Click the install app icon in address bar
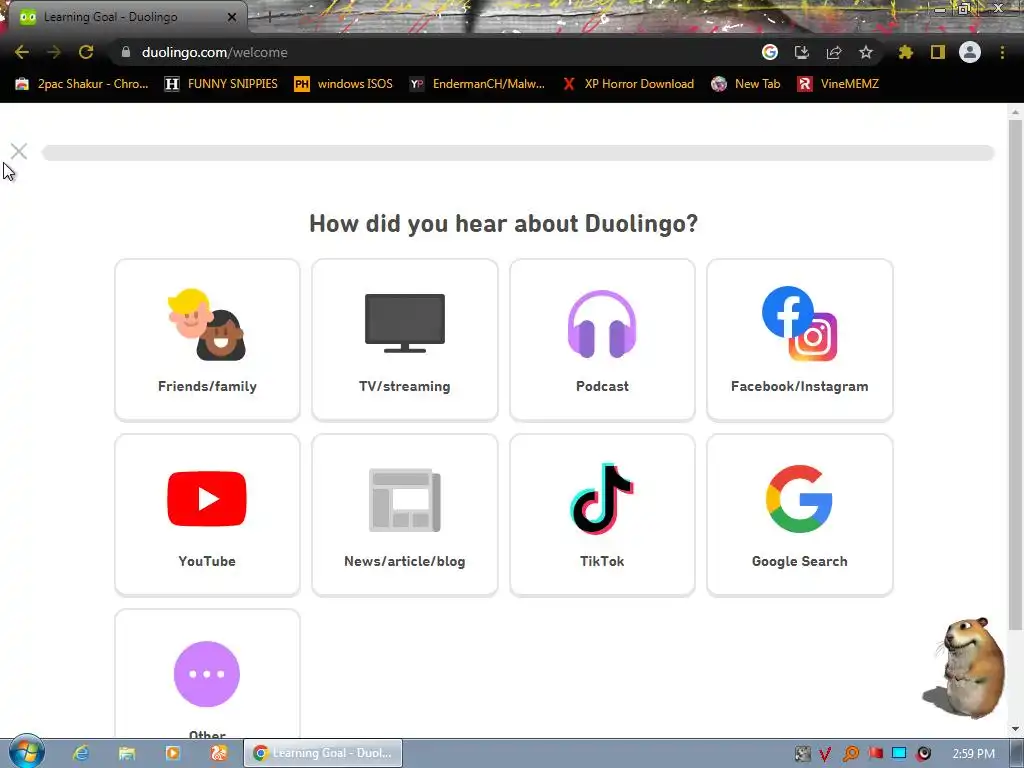 point(802,52)
